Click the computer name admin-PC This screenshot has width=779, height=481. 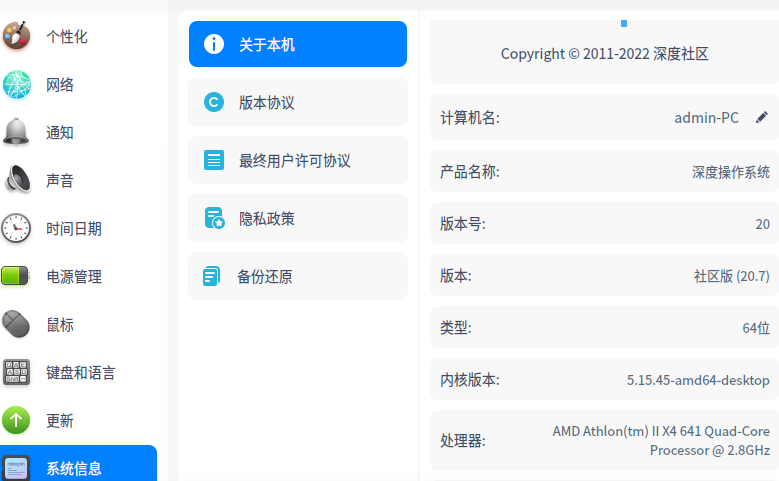(706, 118)
